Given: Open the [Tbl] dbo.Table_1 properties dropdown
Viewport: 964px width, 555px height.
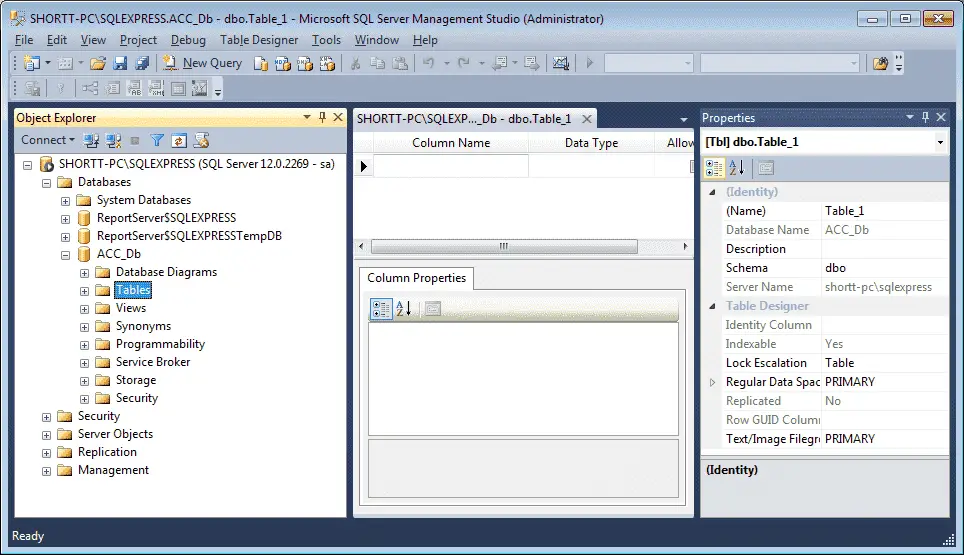Looking at the screenshot, I should 940,143.
